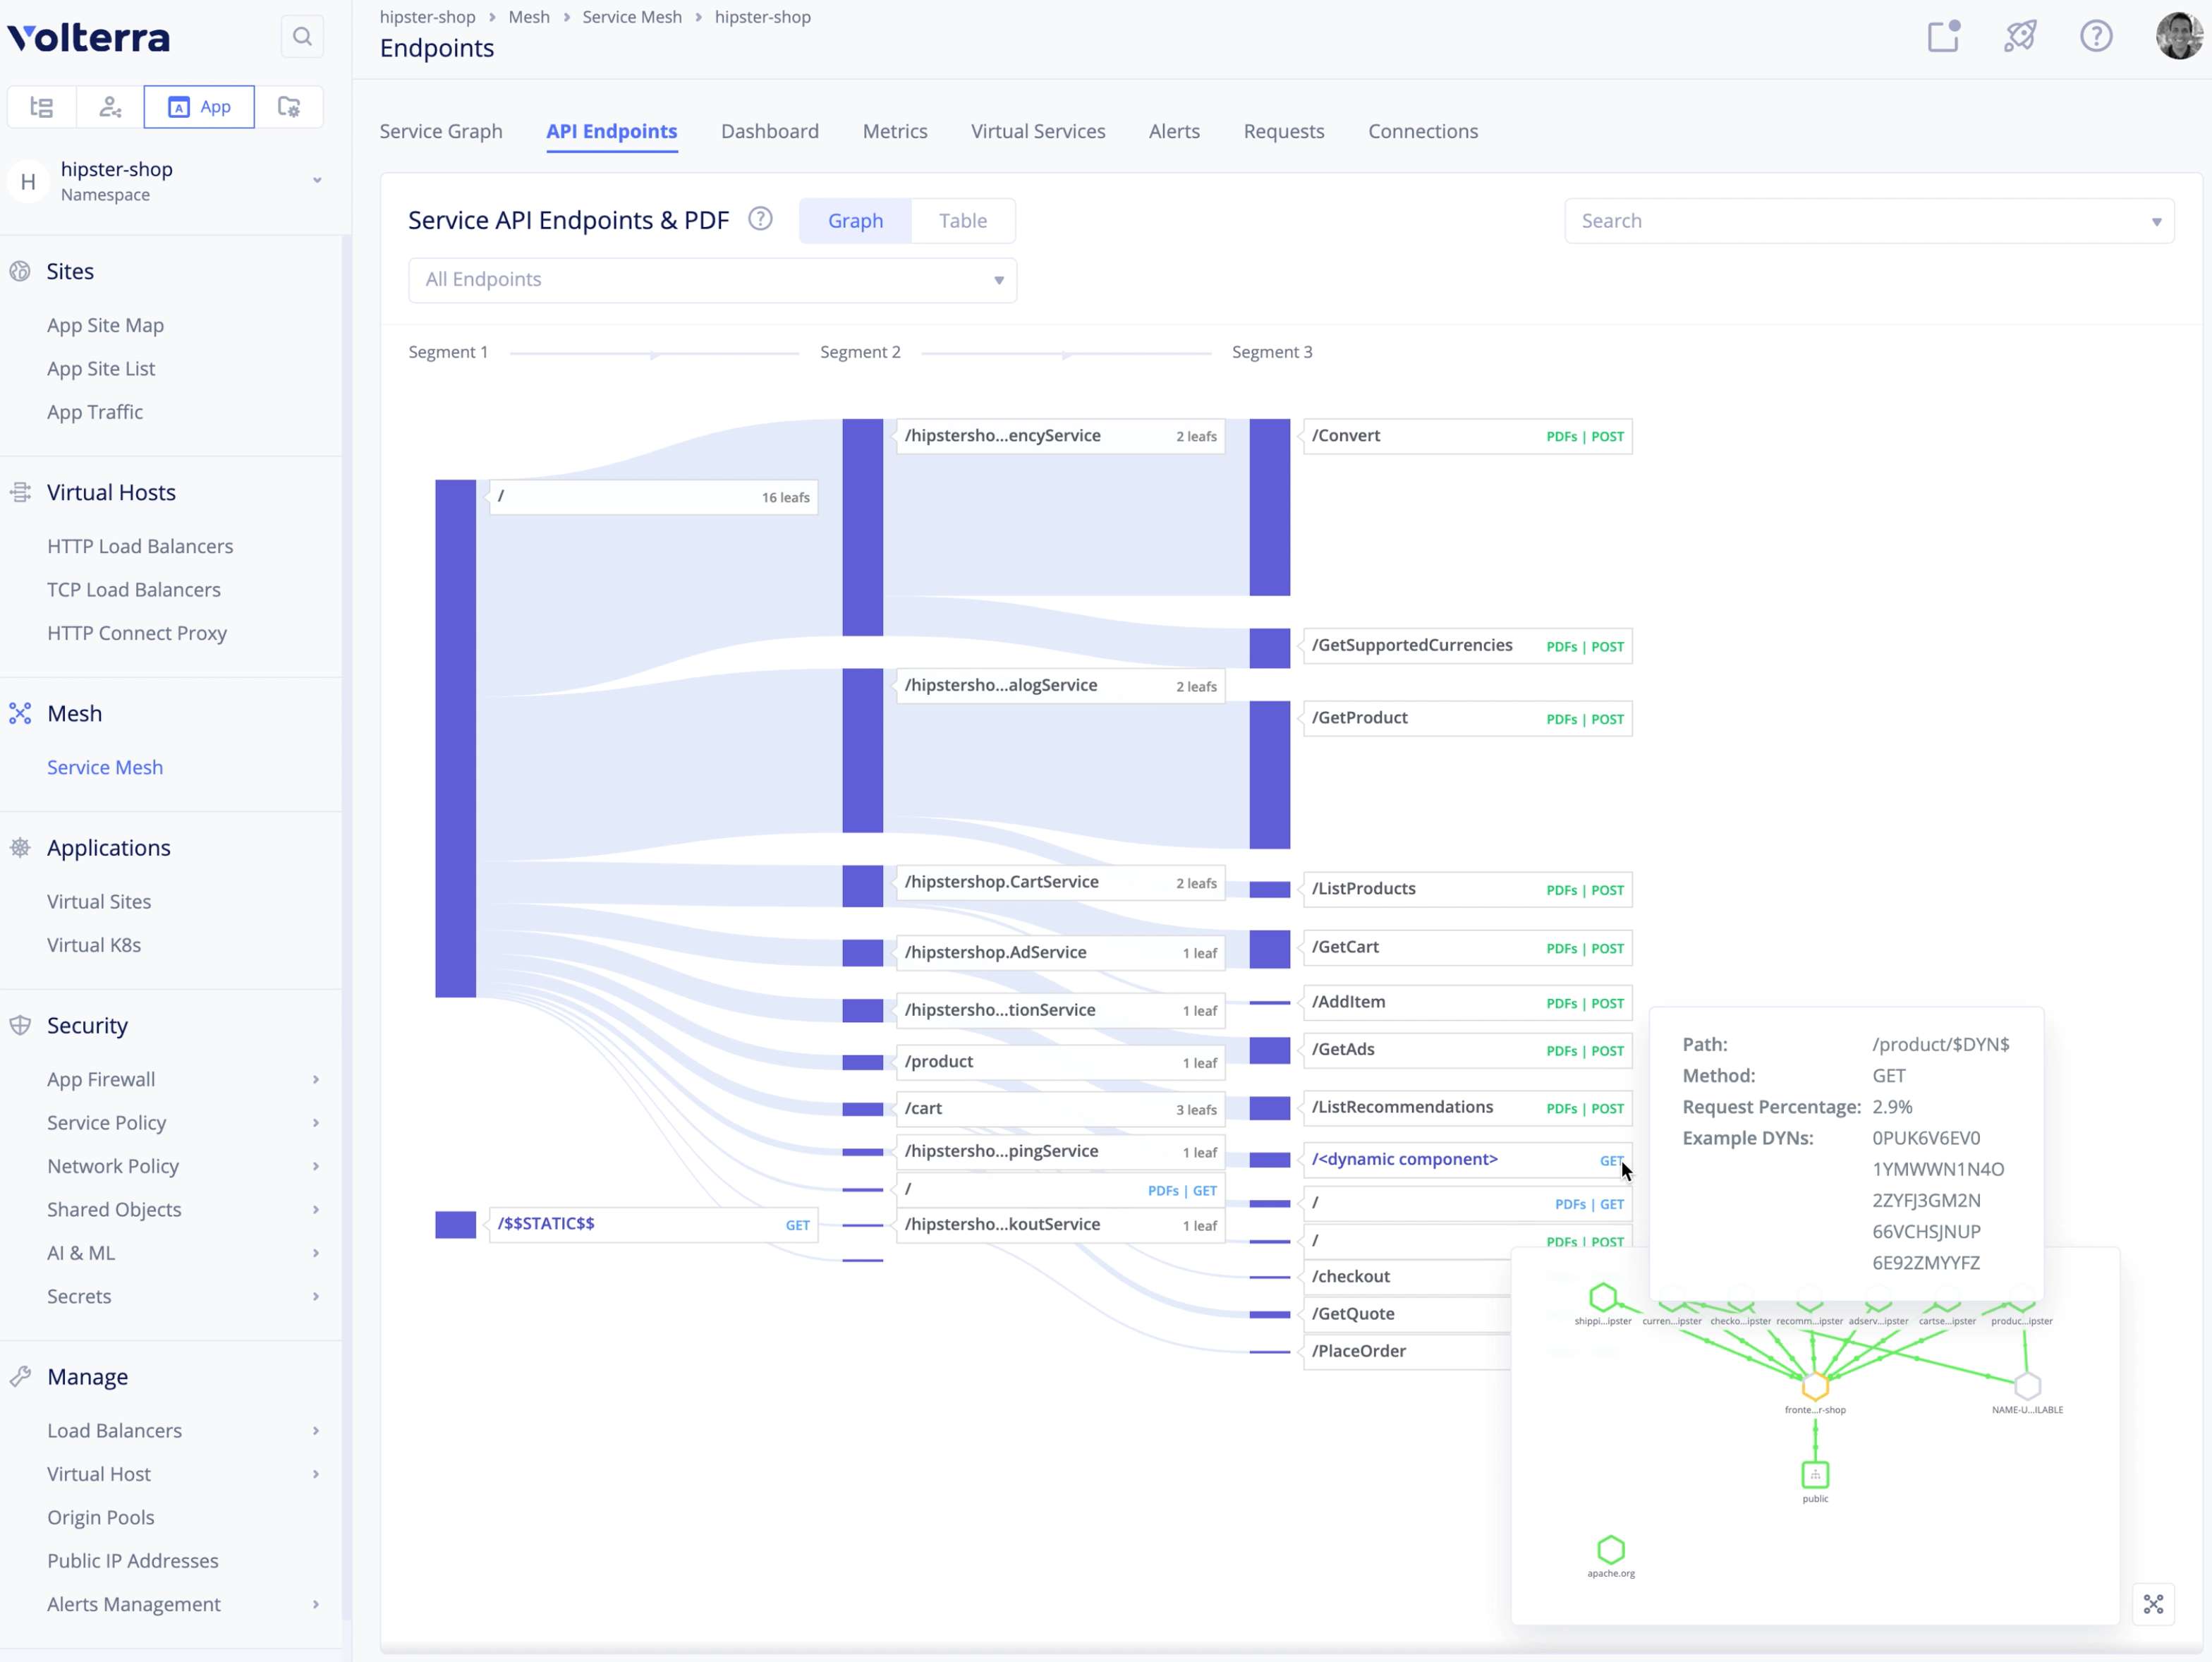Click the /$$STATIC$$ endpoint node
Image resolution: width=2212 pixels, height=1662 pixels.
pyautogui.click(x=653, y=1224)
